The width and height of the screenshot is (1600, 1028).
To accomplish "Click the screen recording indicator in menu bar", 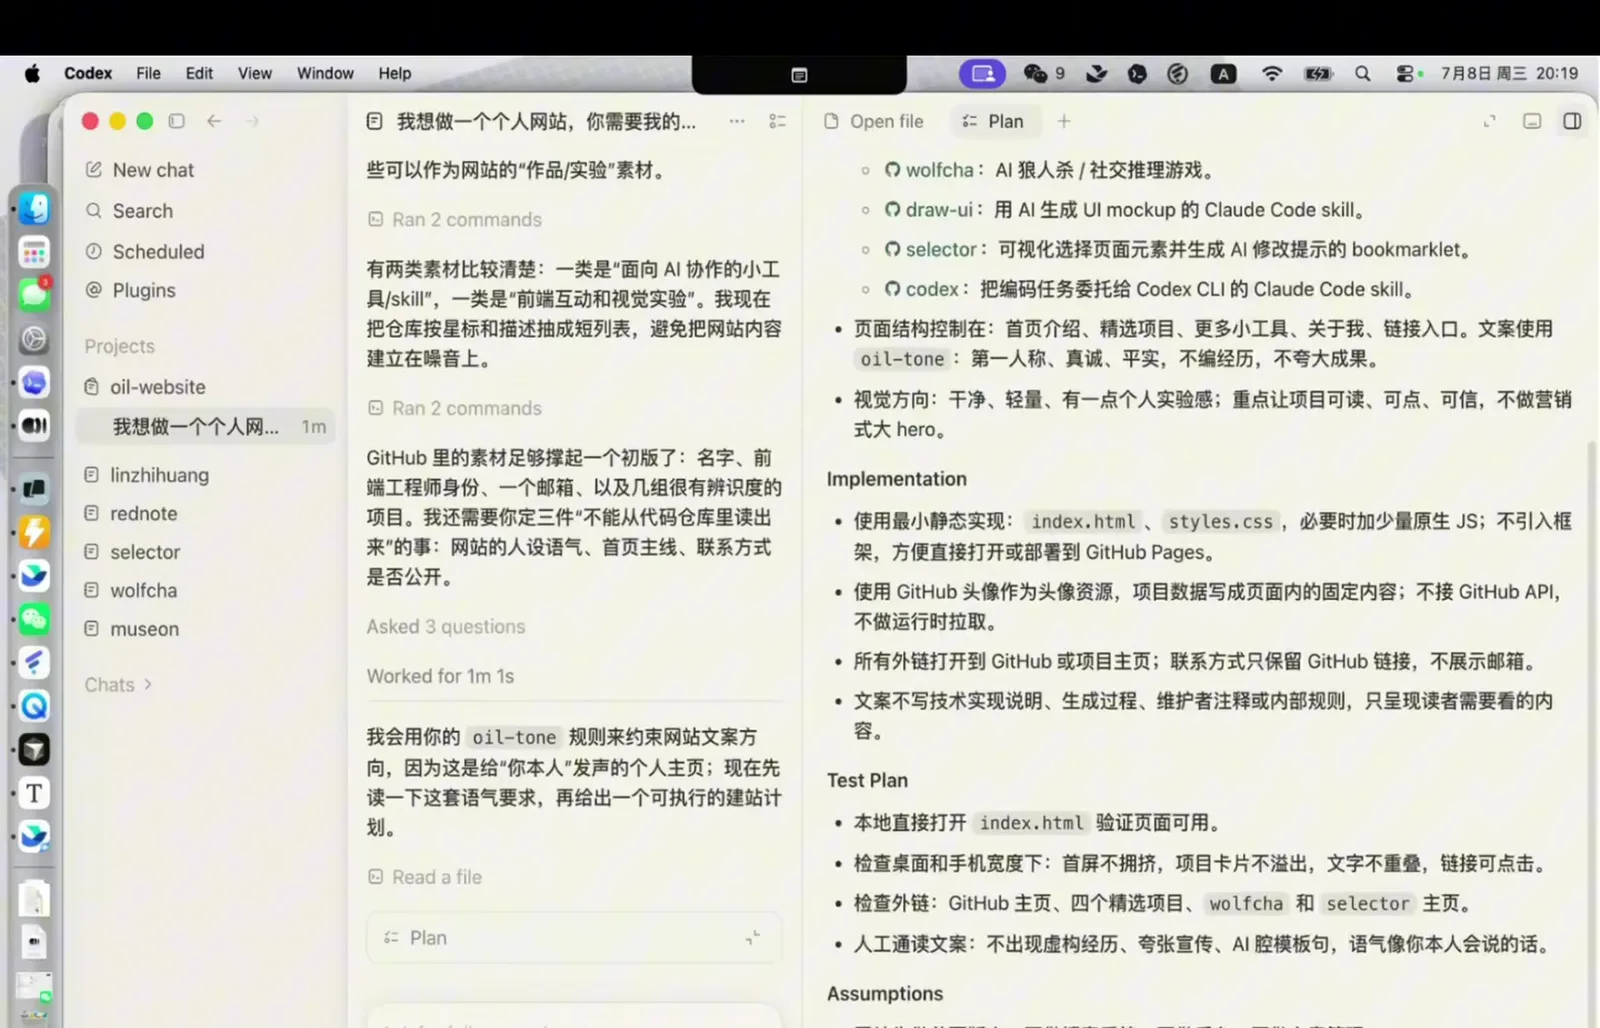I will (x=983, y=73).
